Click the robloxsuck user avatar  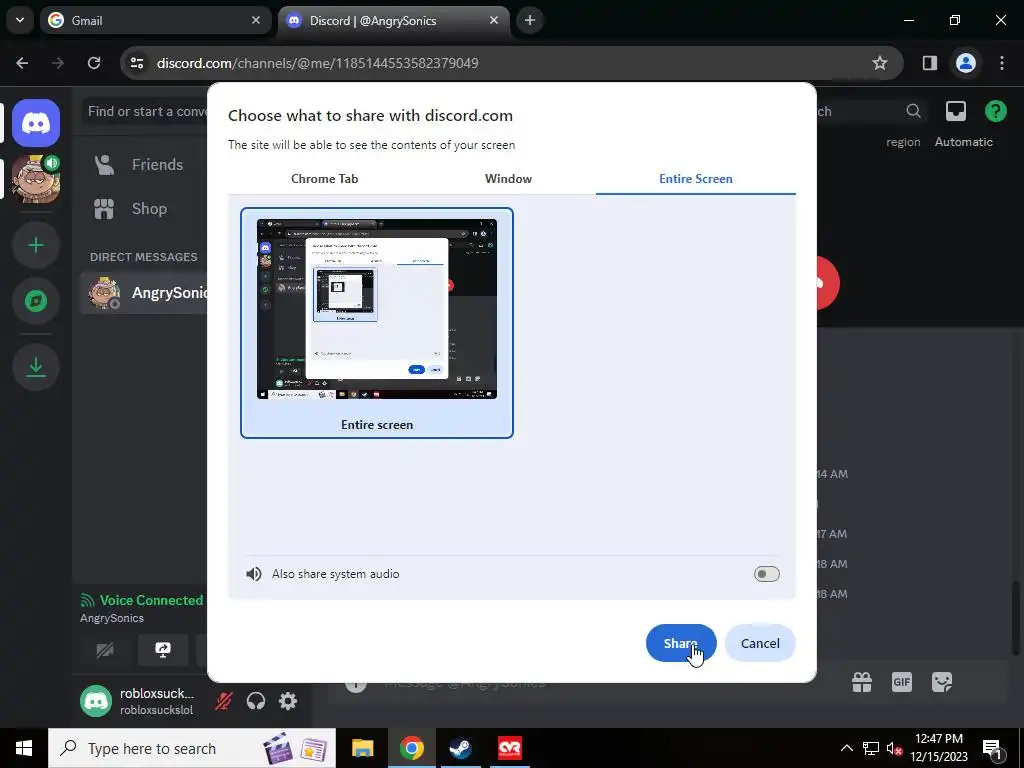point(96,701)
